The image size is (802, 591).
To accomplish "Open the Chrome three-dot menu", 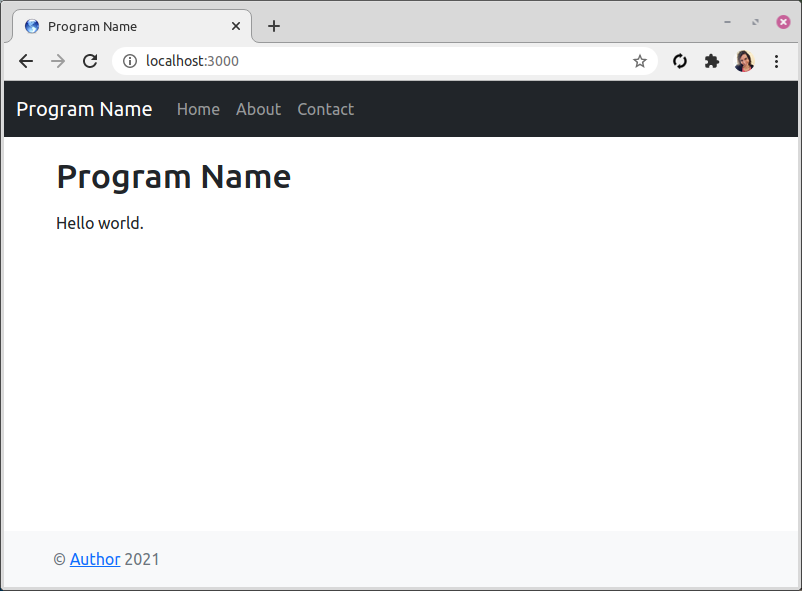I will 776,61.
